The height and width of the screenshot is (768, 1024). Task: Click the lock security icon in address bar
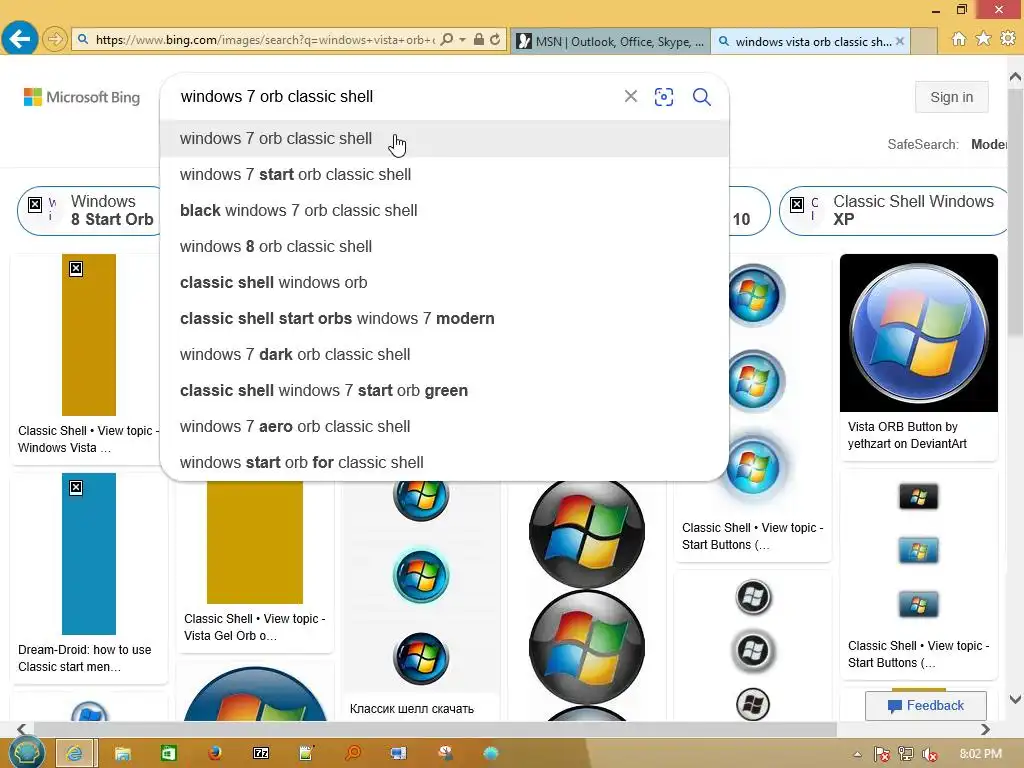(479, 40)
